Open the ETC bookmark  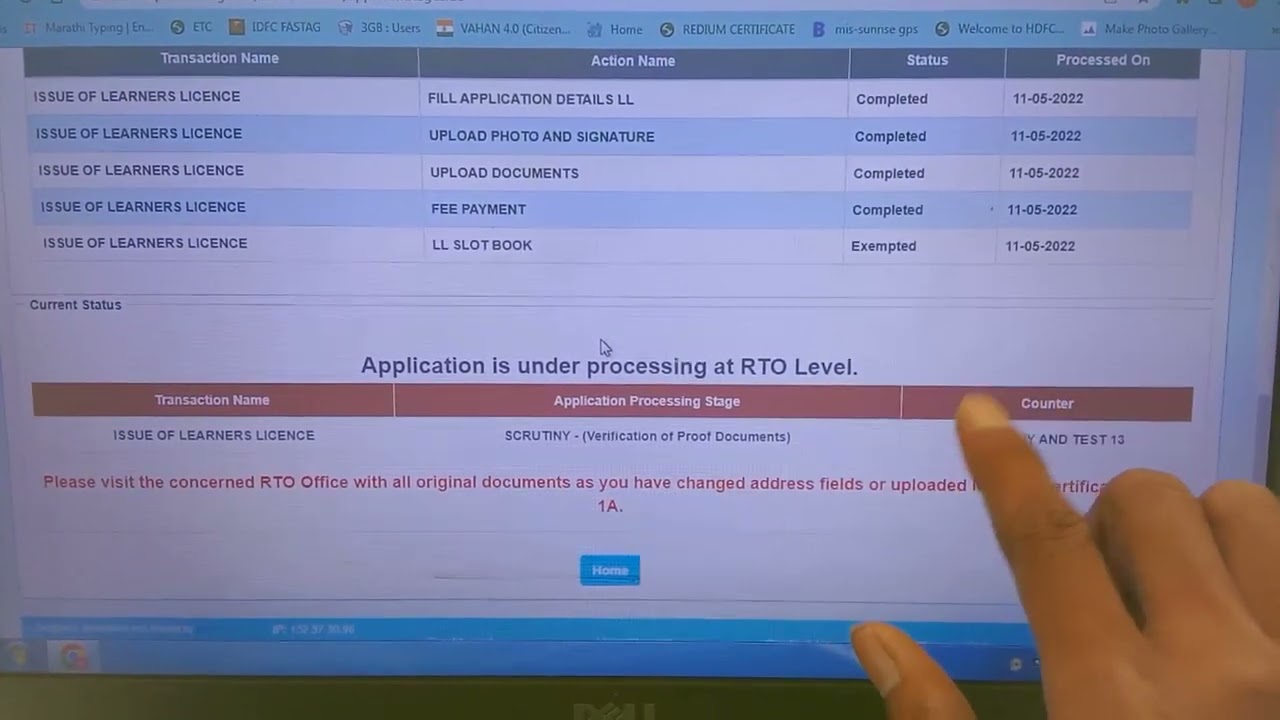[191, 27]
